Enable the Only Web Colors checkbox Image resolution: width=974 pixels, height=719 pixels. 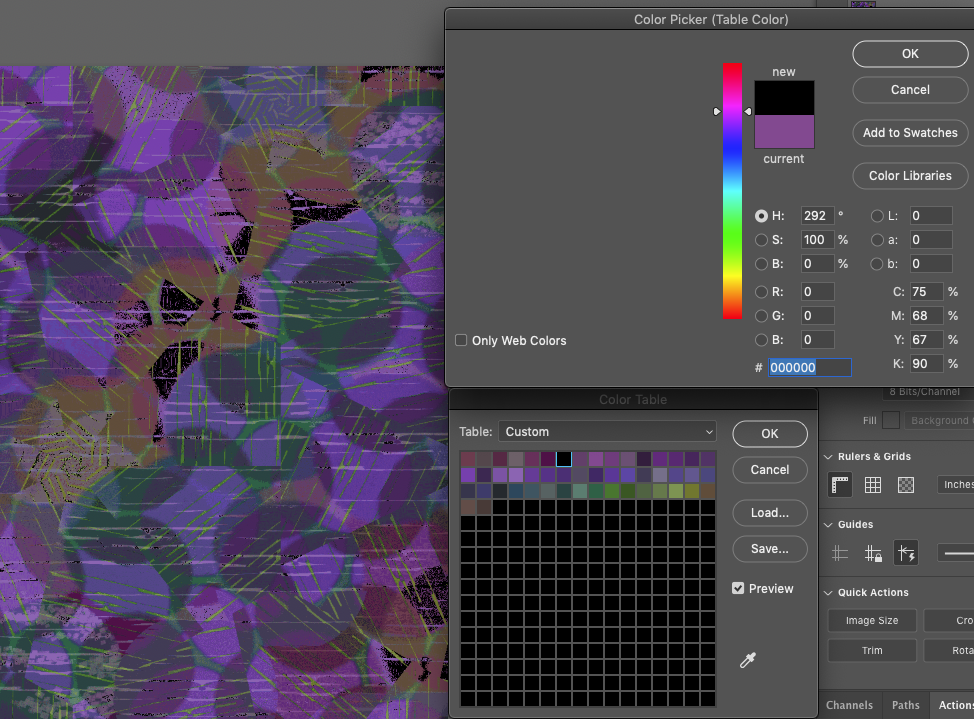[461, 340]
